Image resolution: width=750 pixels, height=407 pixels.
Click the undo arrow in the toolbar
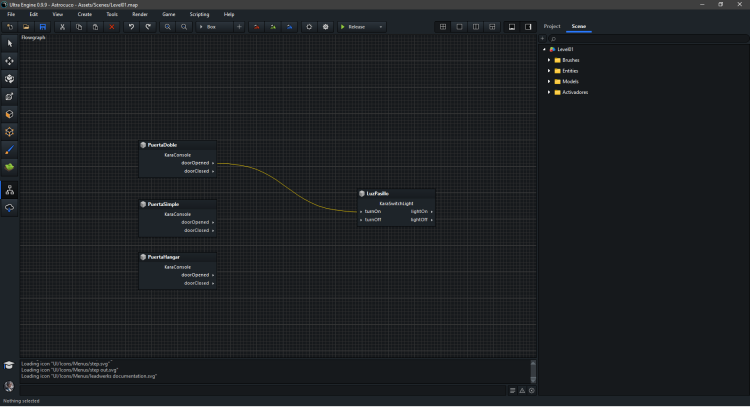131,27
